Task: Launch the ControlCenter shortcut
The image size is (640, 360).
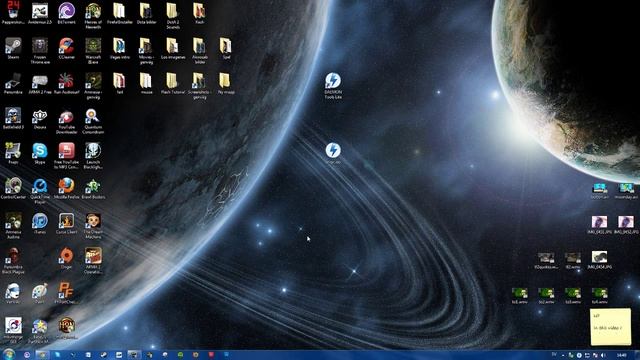Action: pos(13,189)
